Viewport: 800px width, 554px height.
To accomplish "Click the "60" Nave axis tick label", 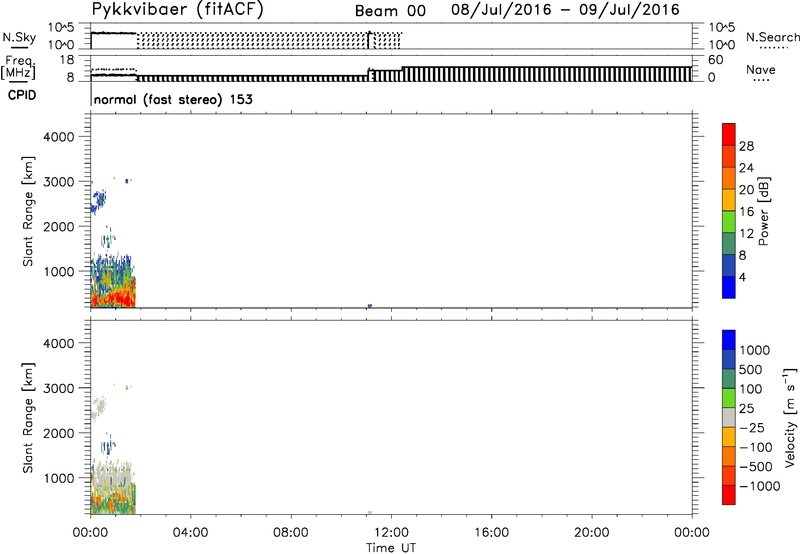I will pyautogui.click(x=715, y=60).
